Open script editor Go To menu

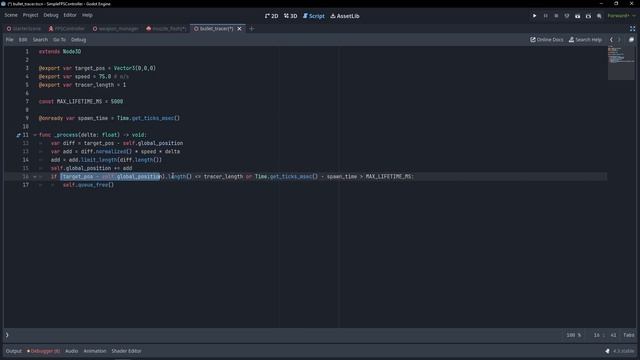tap(59, 40)
